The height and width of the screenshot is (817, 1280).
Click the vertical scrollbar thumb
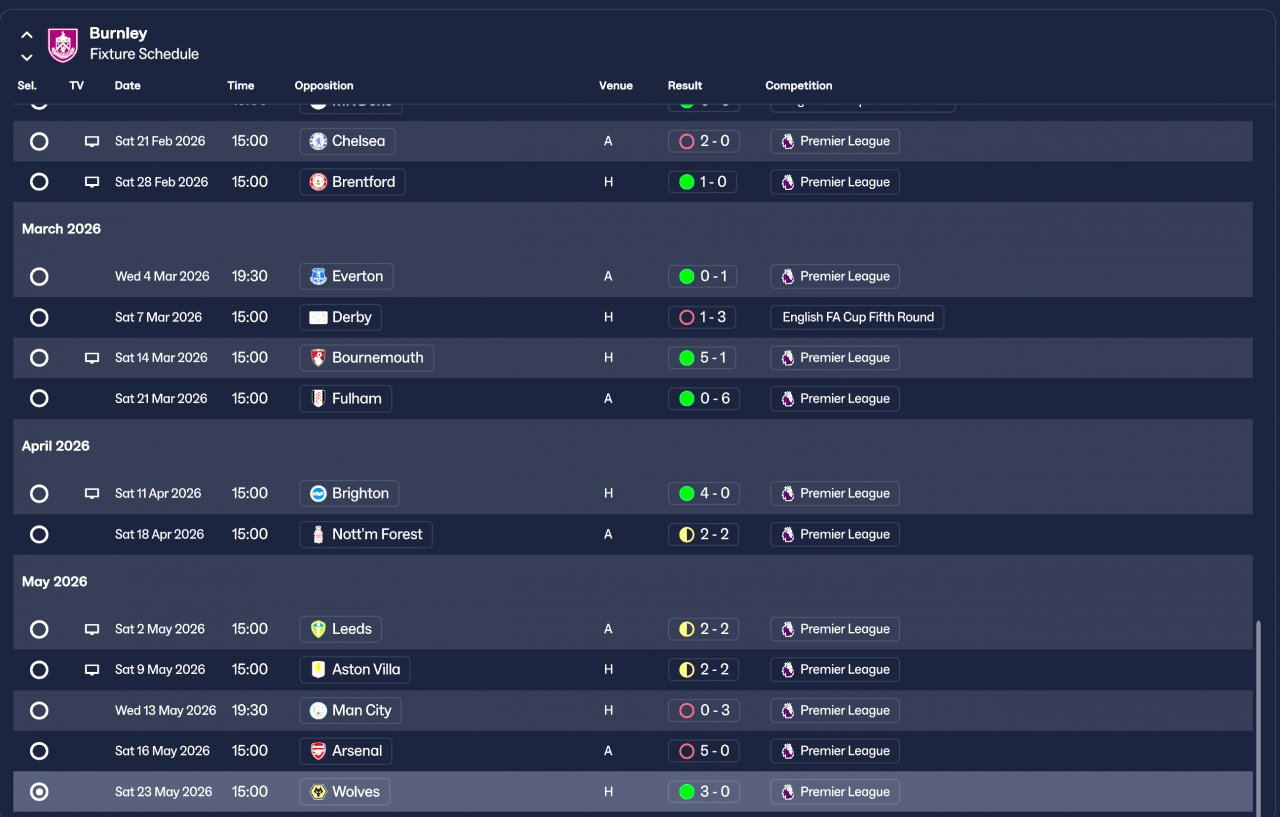click(1258, 716)
